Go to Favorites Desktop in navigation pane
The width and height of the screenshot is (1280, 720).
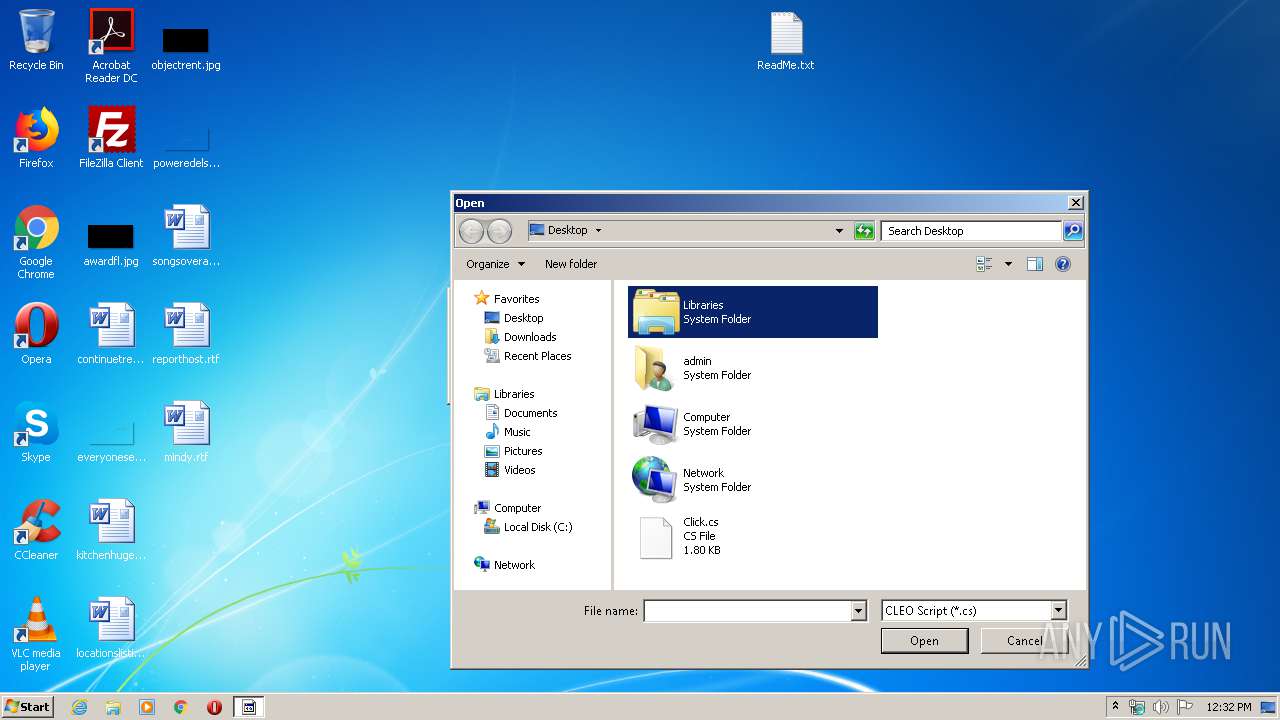pos(514,318)
